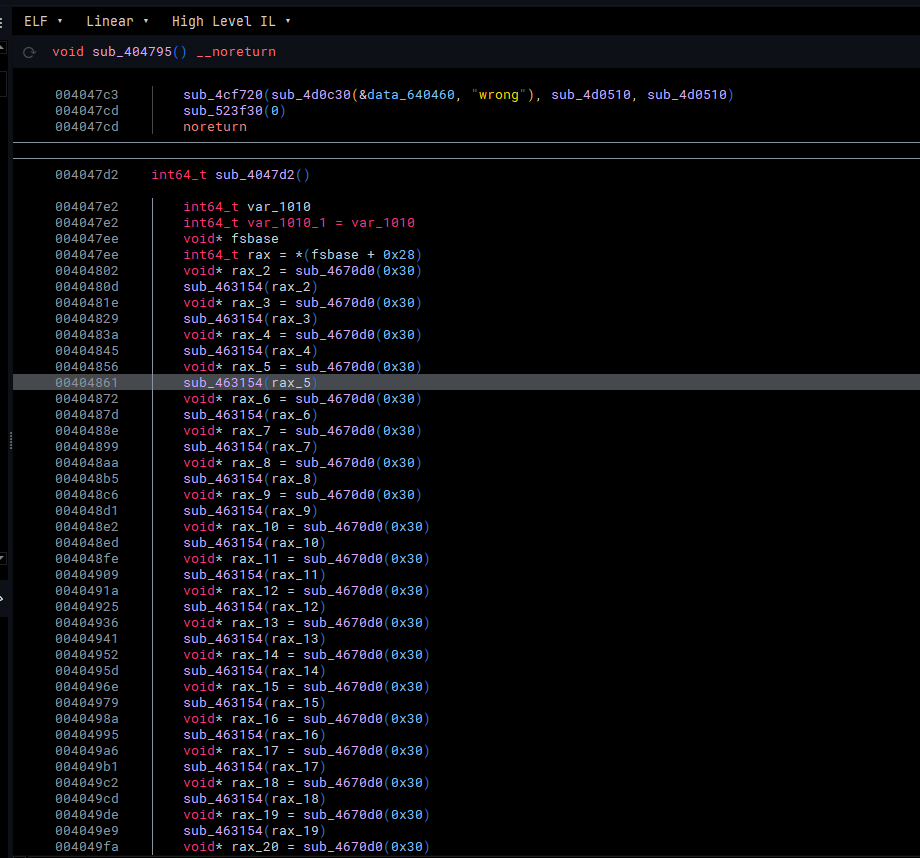Click the sub_404795 function name in header
Viewport: 920px width, 858px height.
(x=132, y=52)
